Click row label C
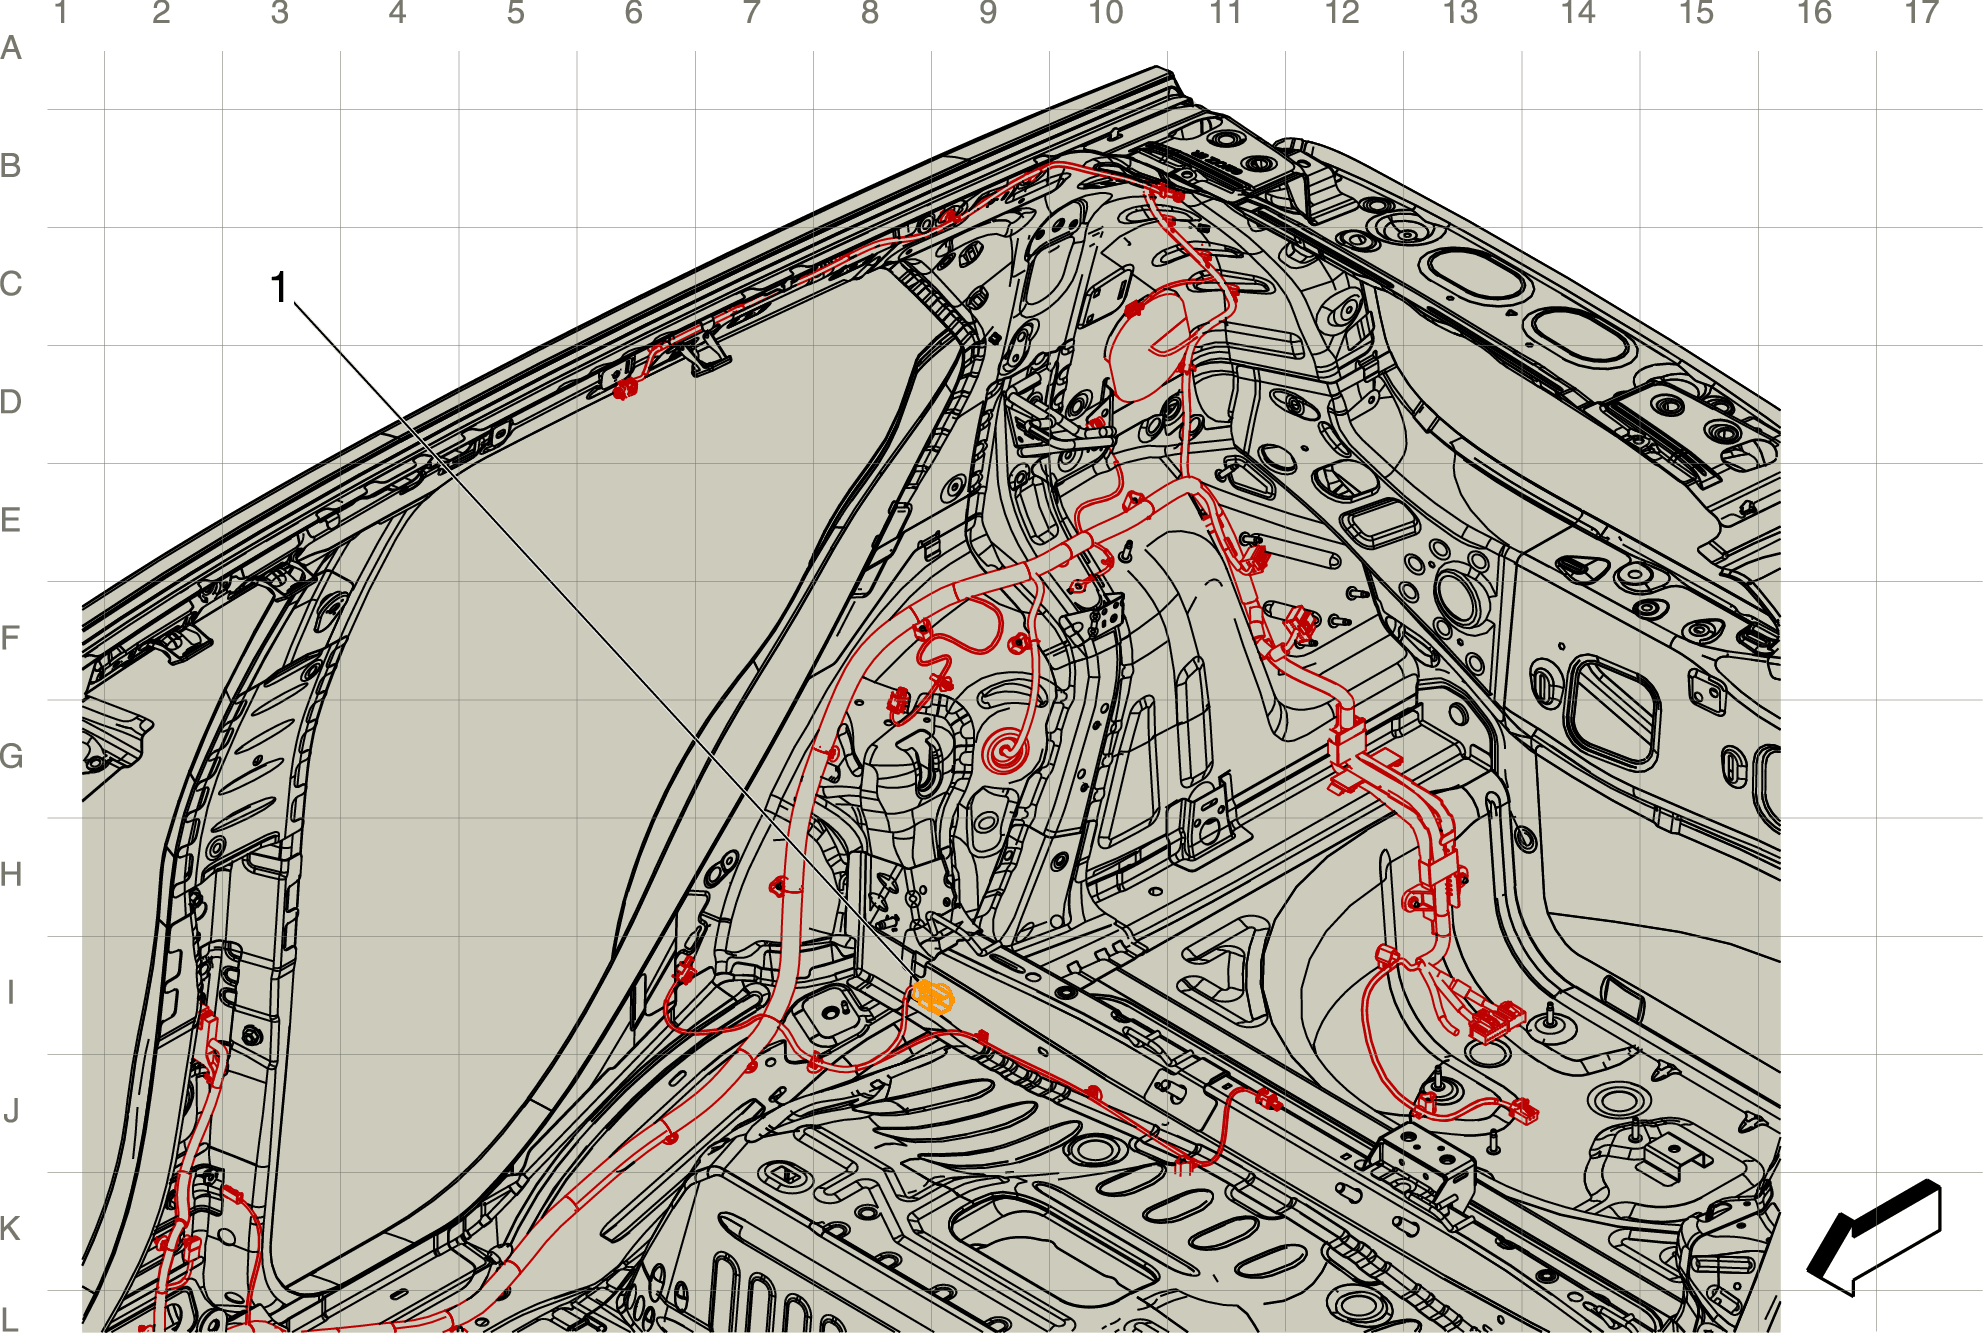Image resolution: width=1983 pixels, height=1333 pixels. (11, 284)
